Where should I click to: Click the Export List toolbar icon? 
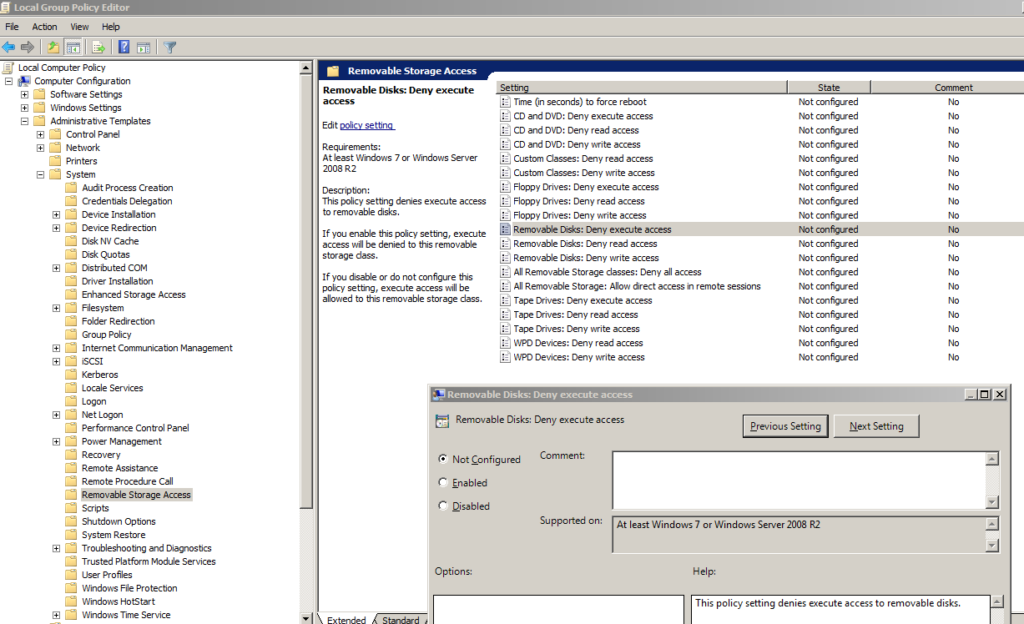[x=97, y=46]
